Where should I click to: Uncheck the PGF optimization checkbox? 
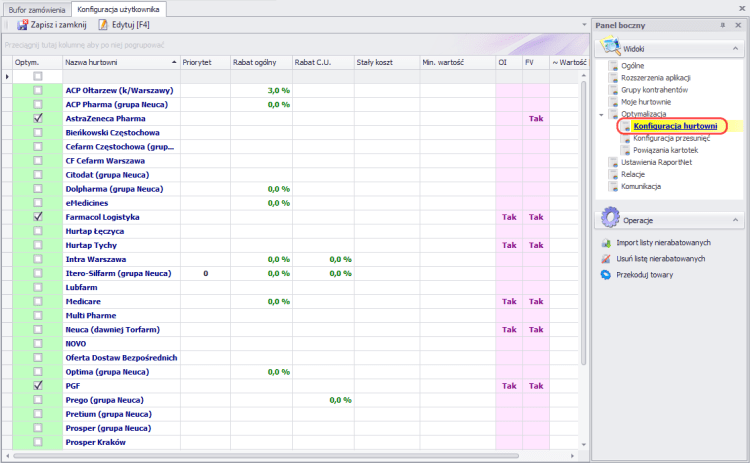(38, 385)
